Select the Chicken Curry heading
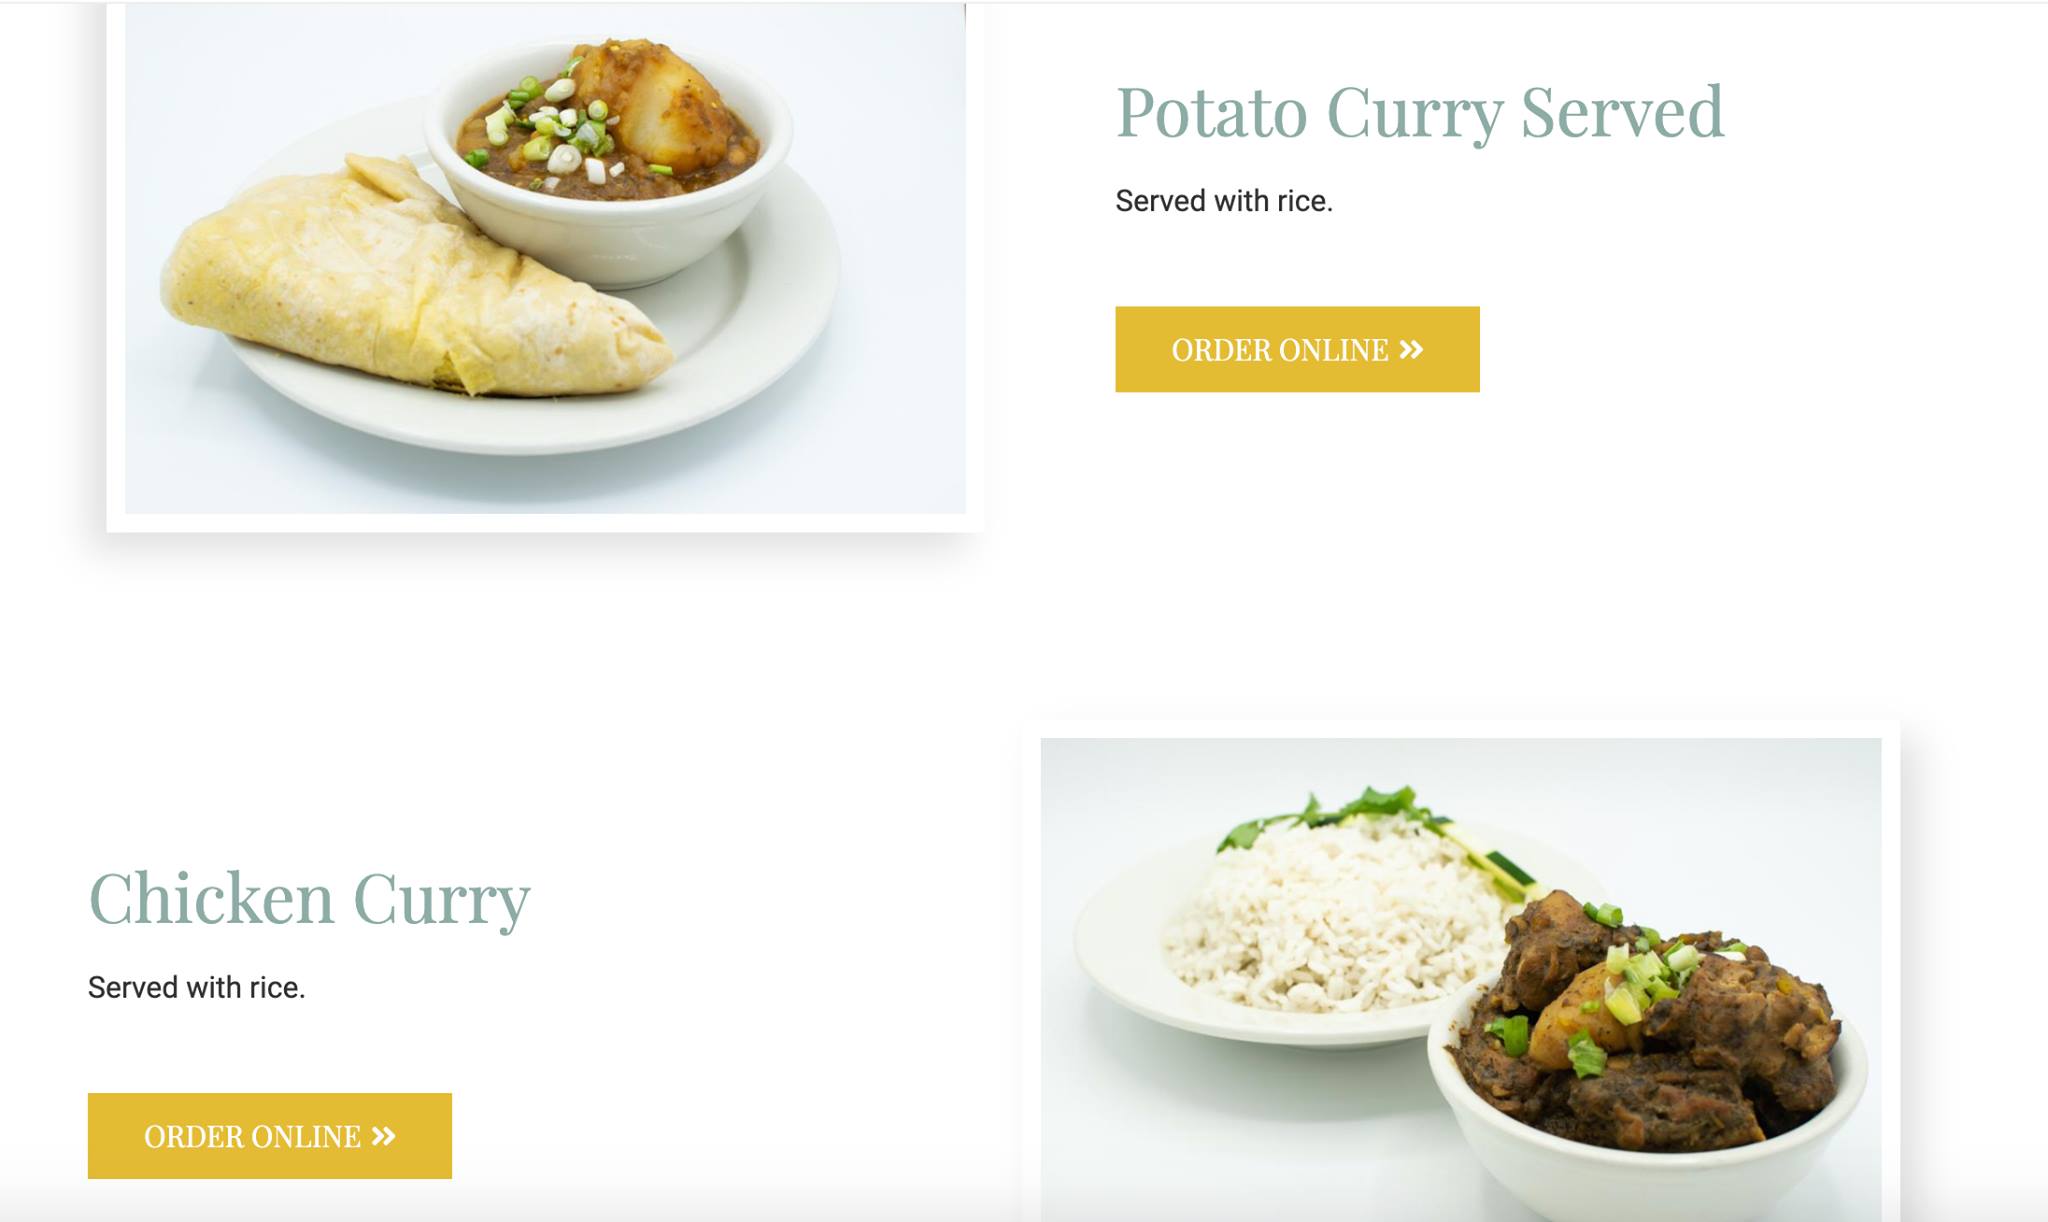 309,898
